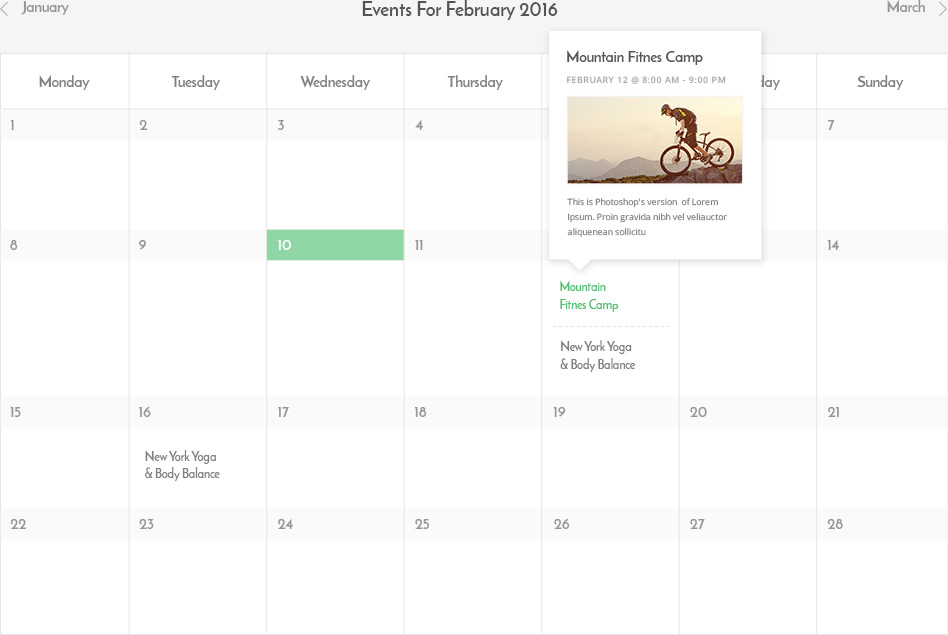
Task: Click the Sunday column header
Action: click(x=879, y=81)
